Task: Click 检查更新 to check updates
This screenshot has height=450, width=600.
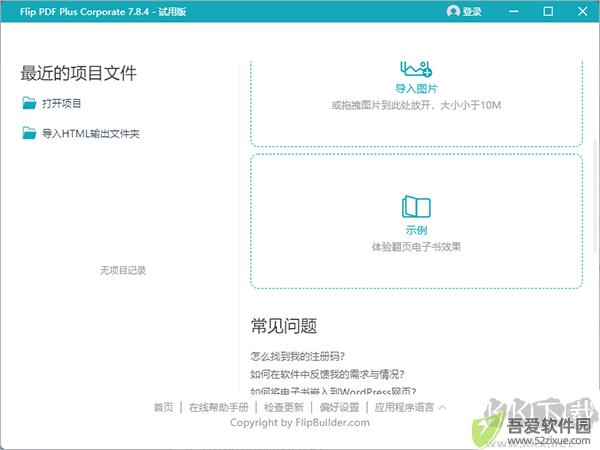Action: tap(284, 407)
